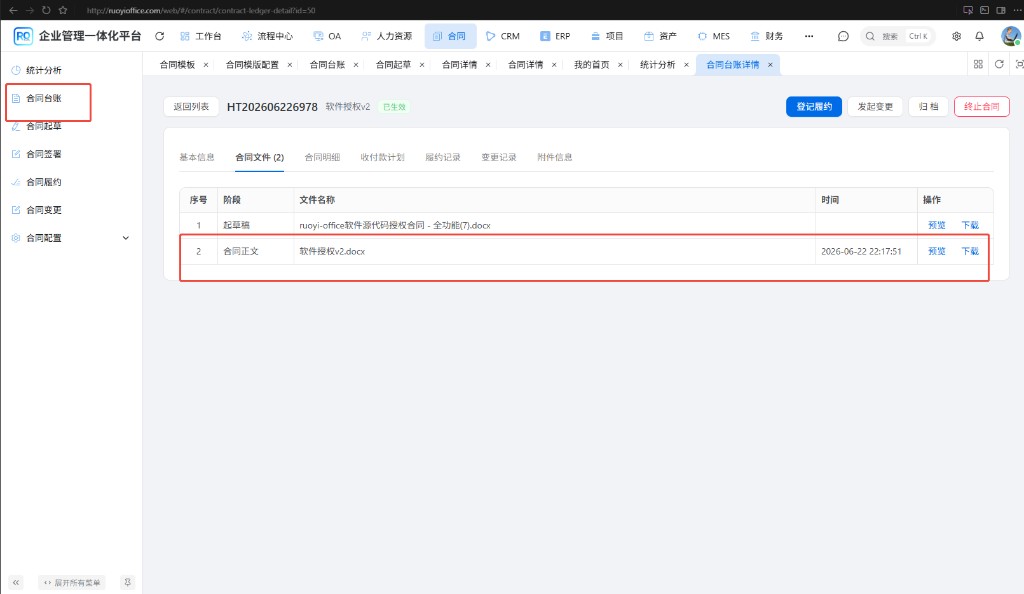Switch to the 统计分析 page tab
The height and width of the screenshot is (594, 1024).
tap(658, 65)
